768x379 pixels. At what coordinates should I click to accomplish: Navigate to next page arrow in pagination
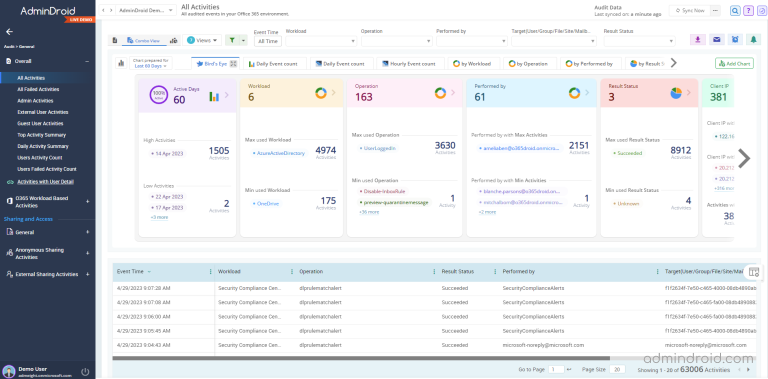click(x=748, y=370)
